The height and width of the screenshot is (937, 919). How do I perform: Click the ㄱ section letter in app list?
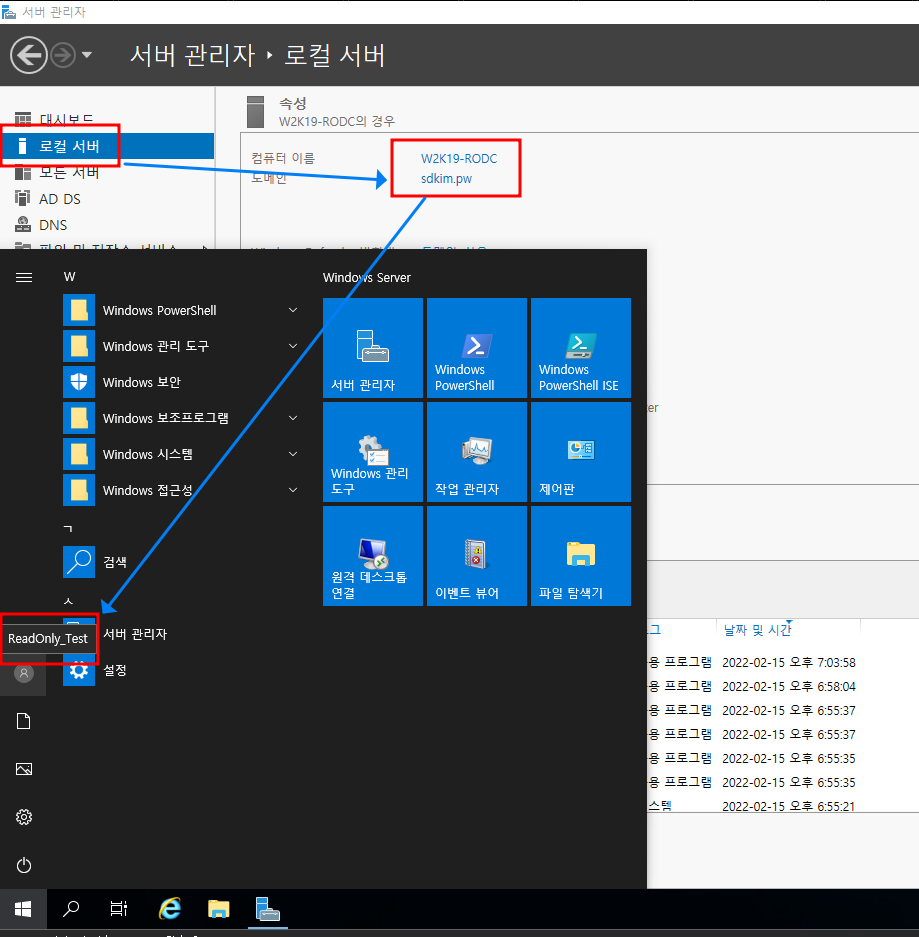tap(68, 528)
